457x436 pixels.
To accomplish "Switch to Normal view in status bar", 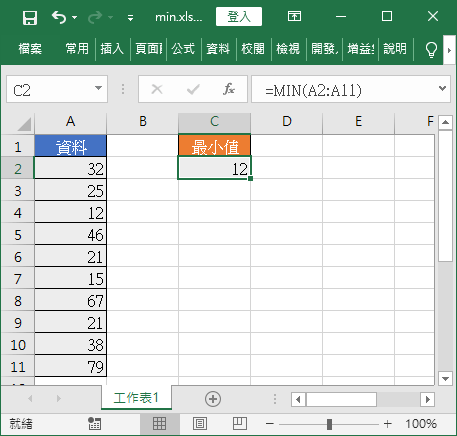I will coord(159,424).
